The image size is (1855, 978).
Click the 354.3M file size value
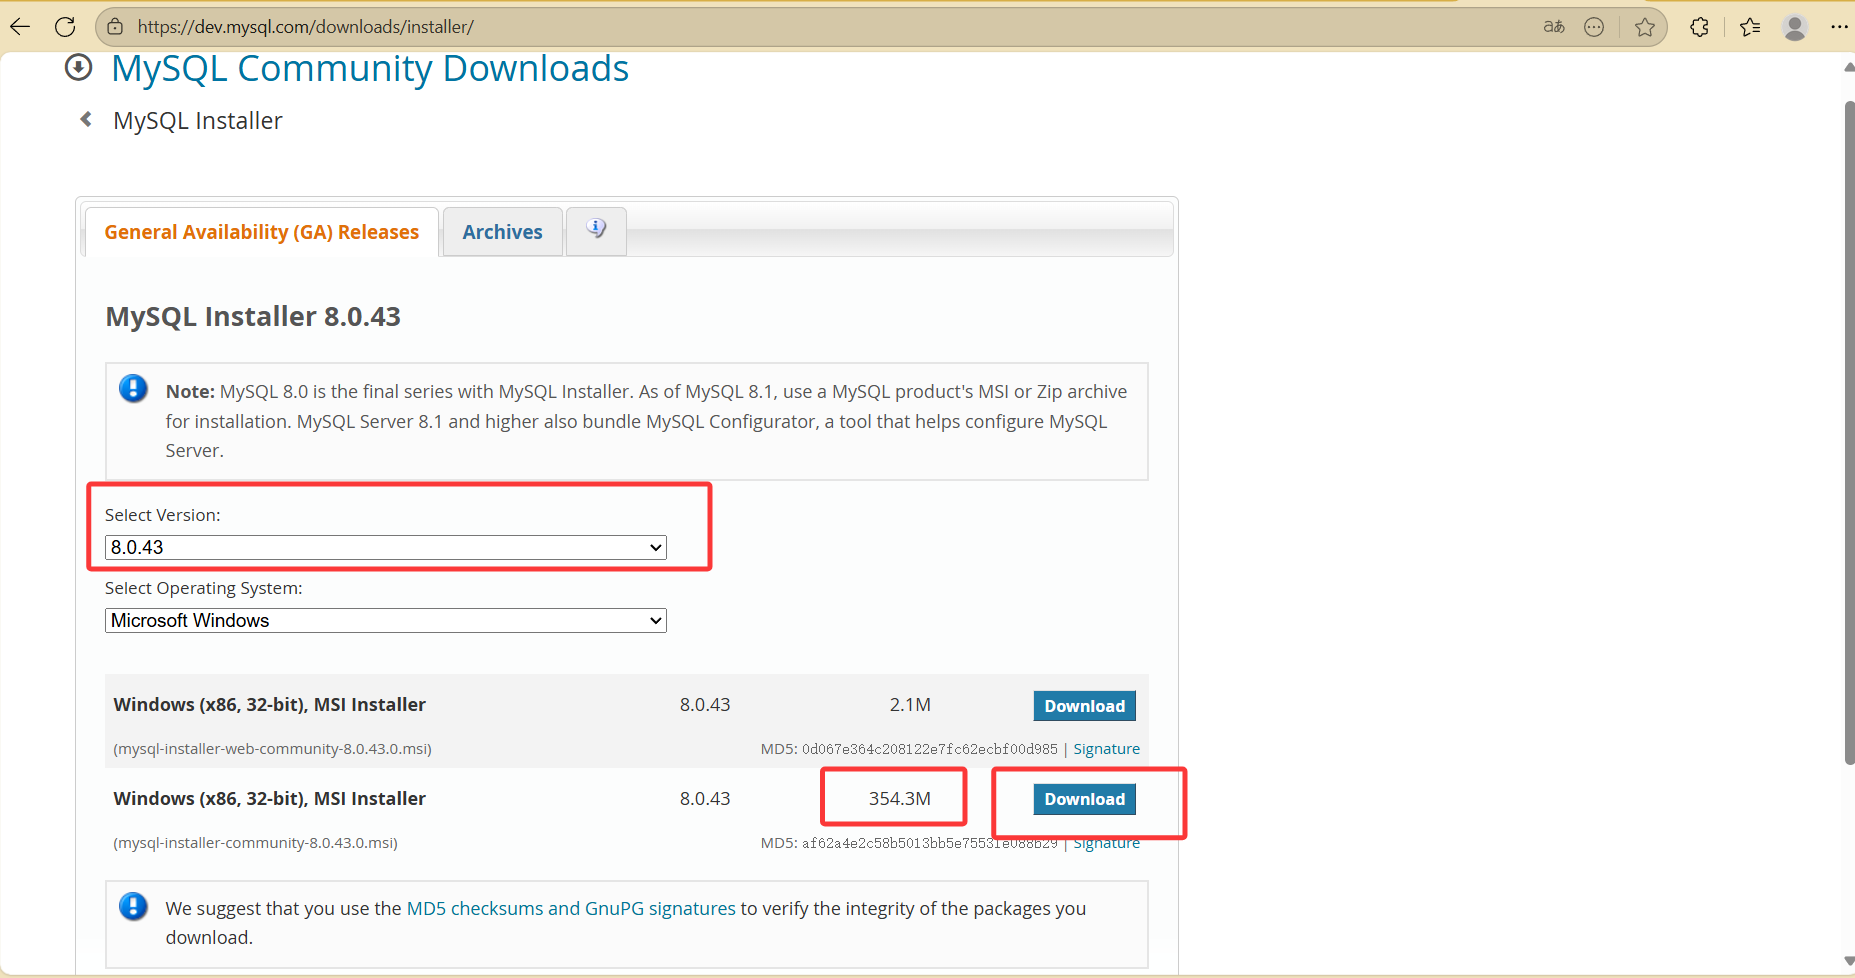(x=899, y=798)
